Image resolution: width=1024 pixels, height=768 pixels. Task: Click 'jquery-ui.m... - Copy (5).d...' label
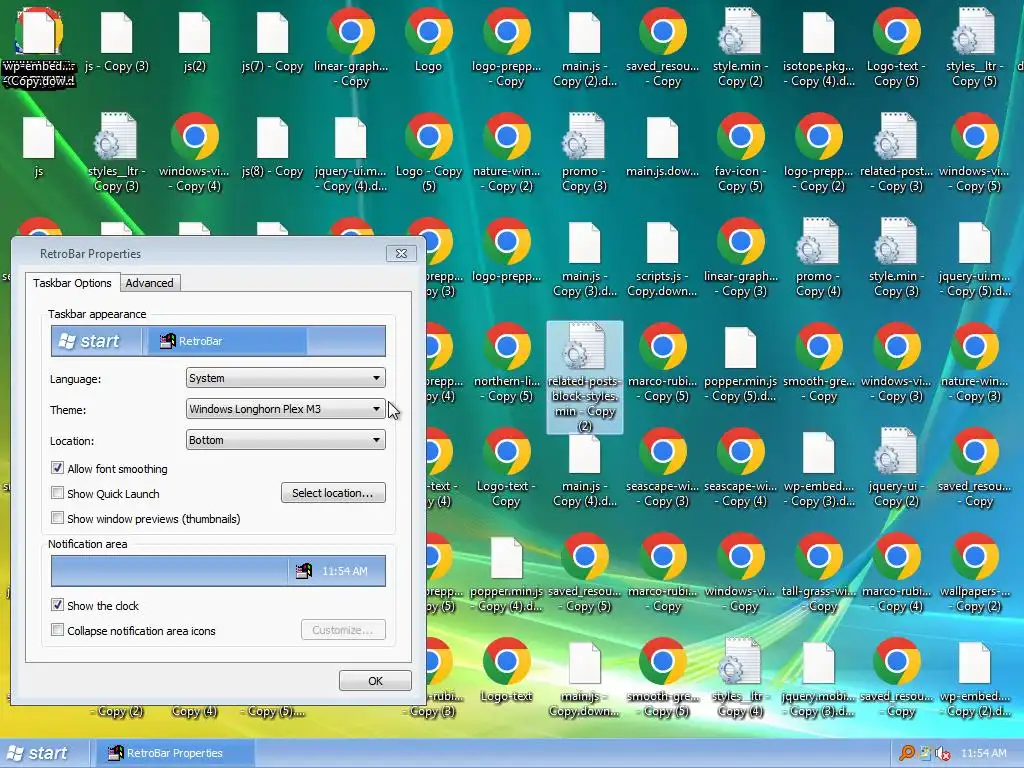[975, 283]
